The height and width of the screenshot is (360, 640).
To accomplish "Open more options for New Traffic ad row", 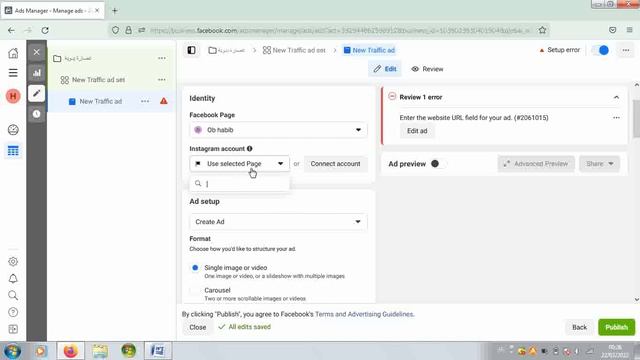I will (x=145, y=101).
